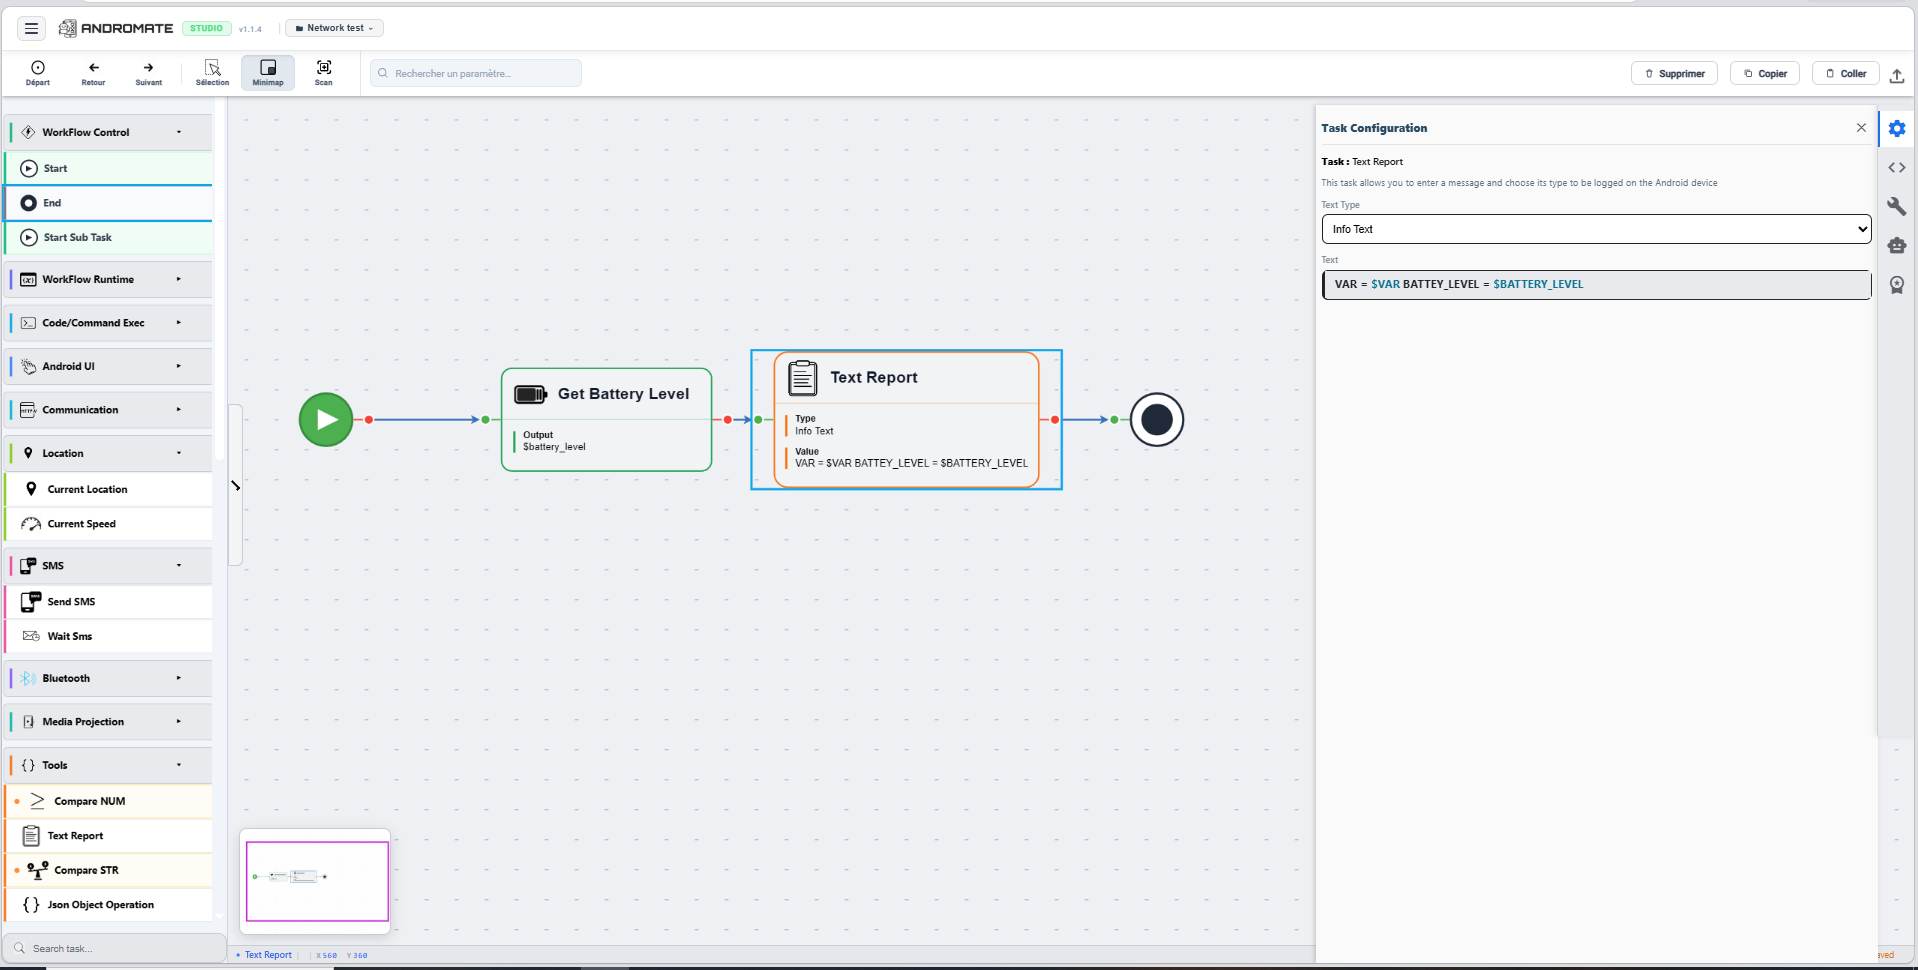Click the Départ toolbar icon
1918x970 pixels.
[x=38, y=72]
